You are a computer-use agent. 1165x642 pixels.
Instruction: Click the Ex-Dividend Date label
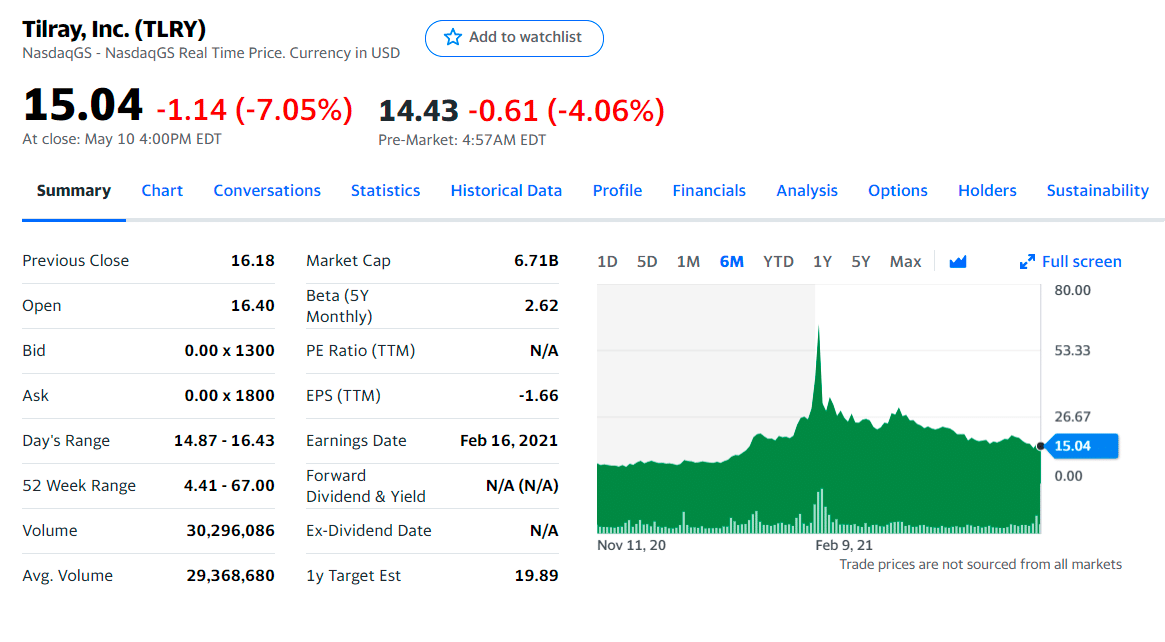tap(369, 531)
